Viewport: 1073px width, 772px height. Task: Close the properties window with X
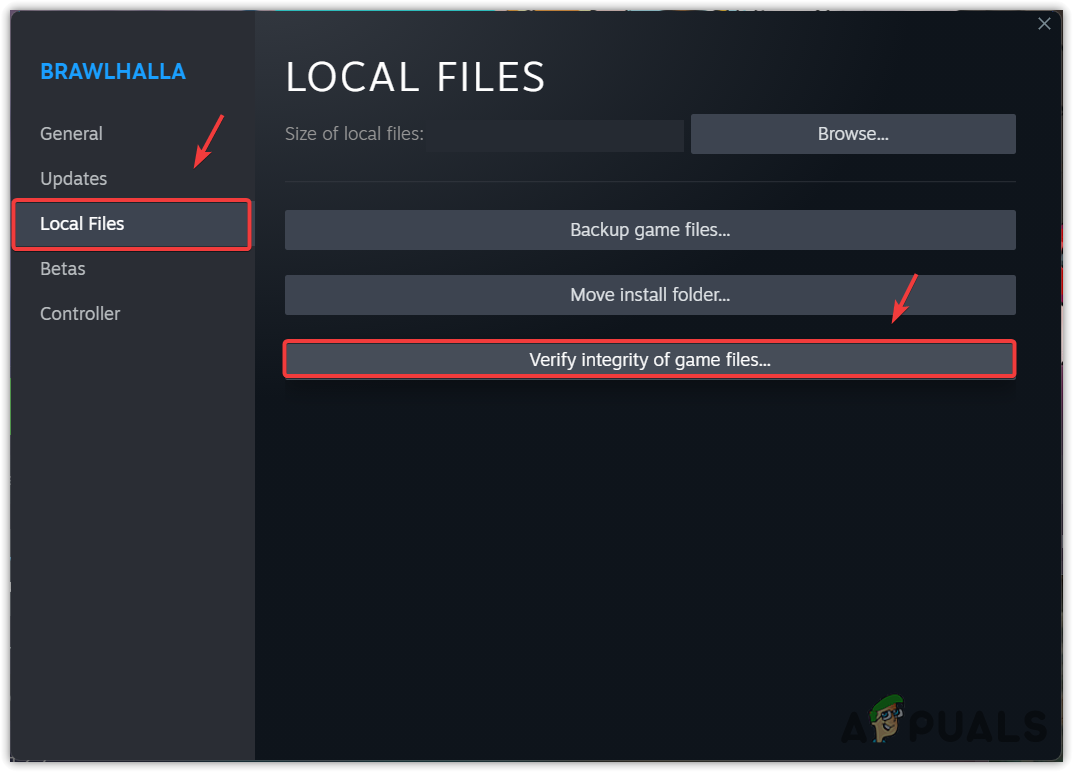pos(1044,24)
